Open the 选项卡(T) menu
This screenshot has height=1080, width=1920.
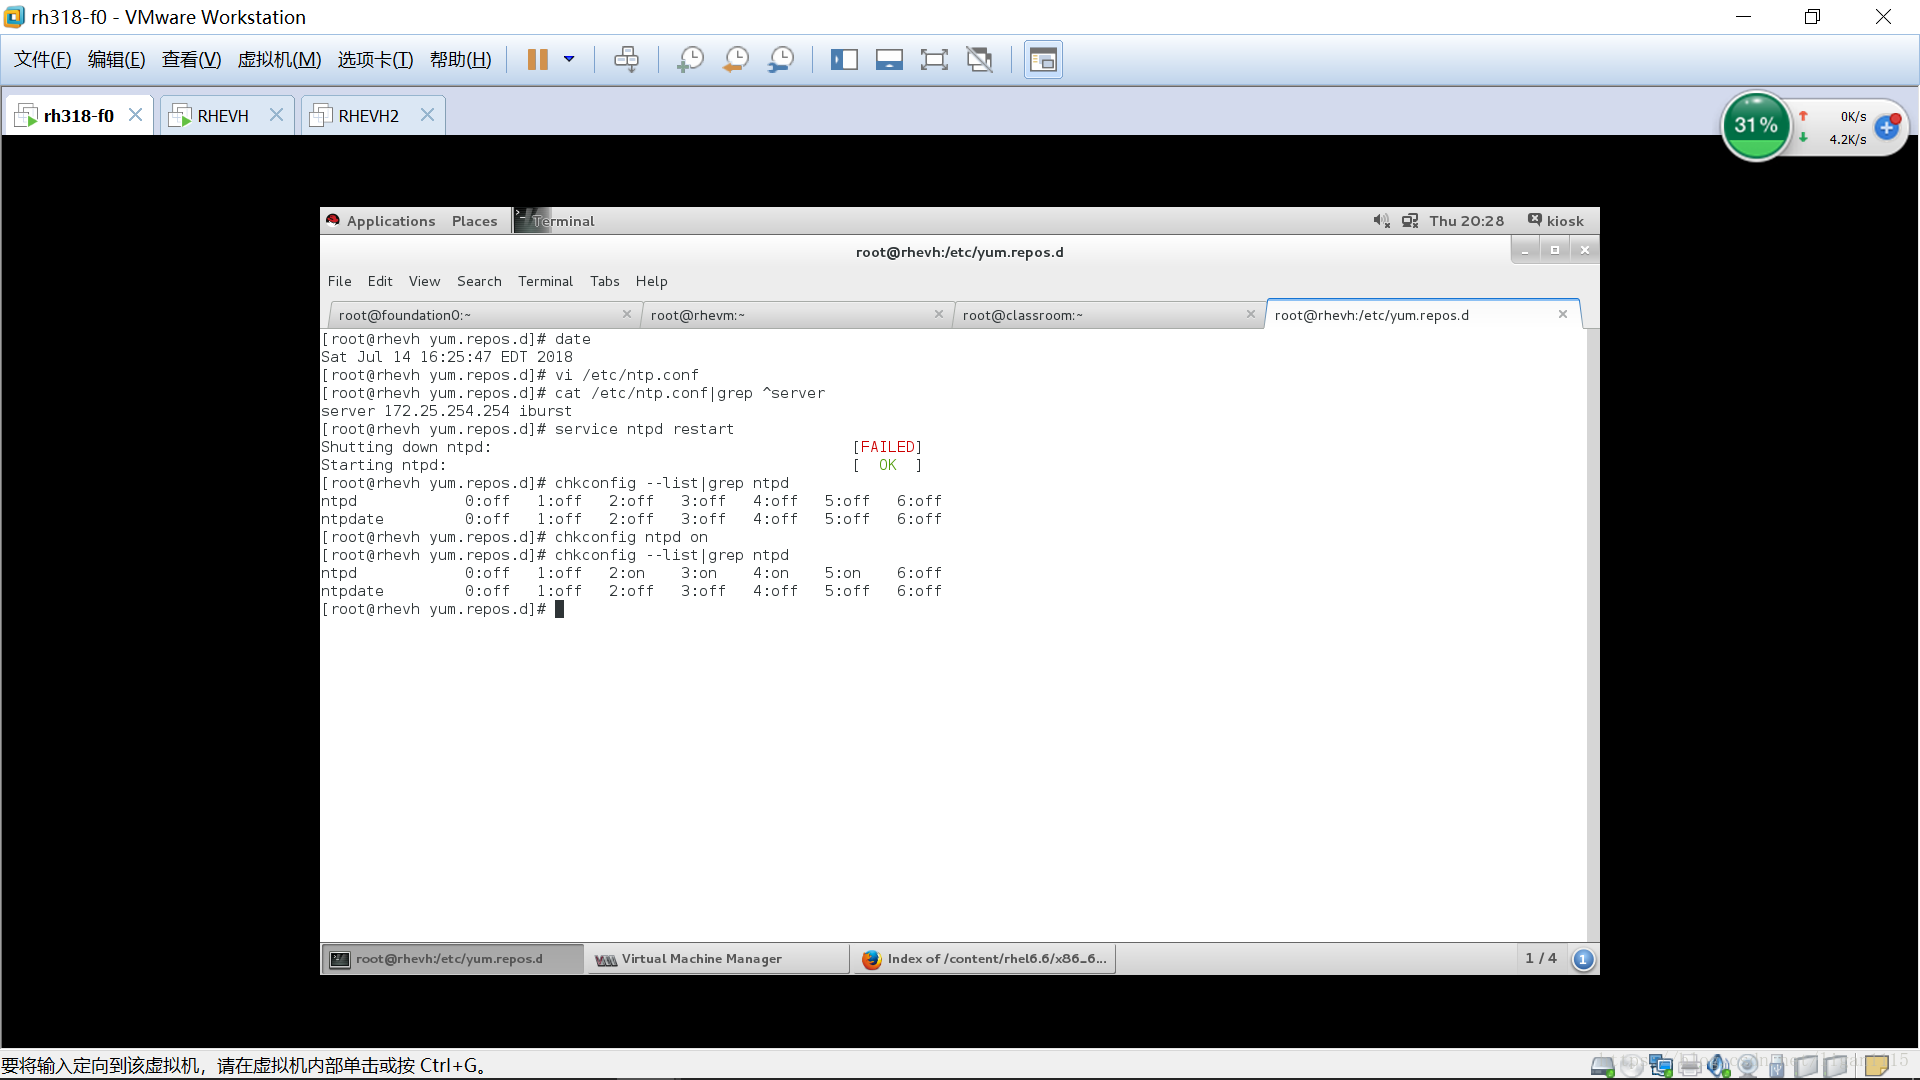click(375, 60)
